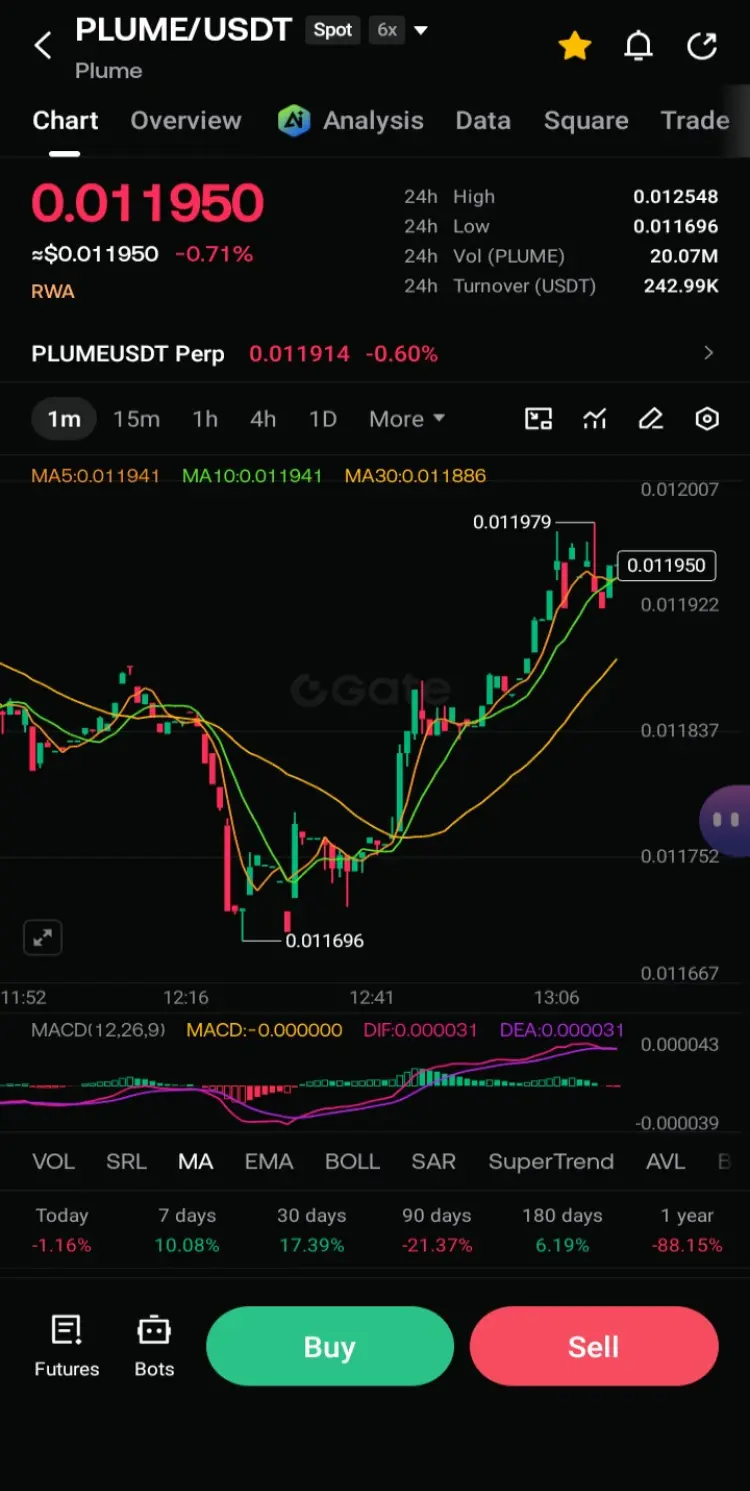This screenshot has height=1491, width=750.
Task: Tap the Today -1.16% performance
Action: [x=62, y=1231]
